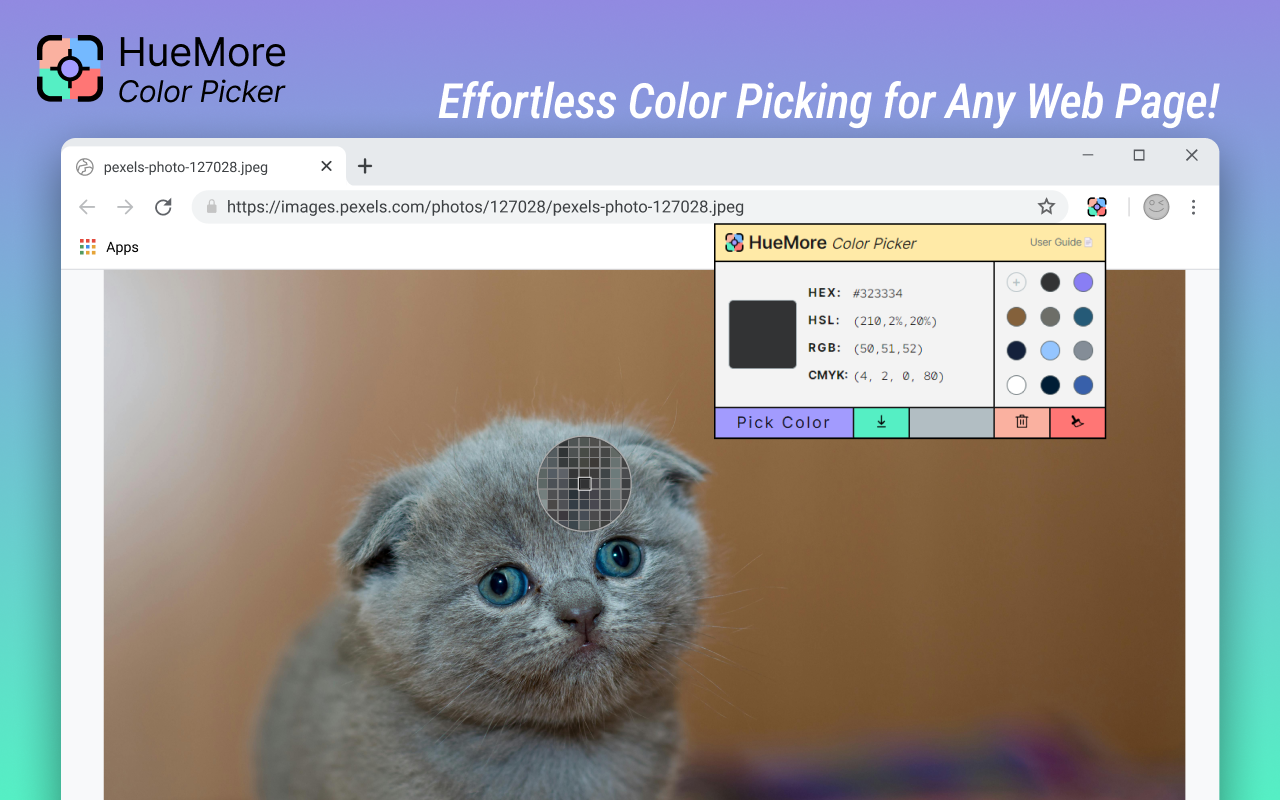Select the purple palette swatch

(x=1083, y=282)
